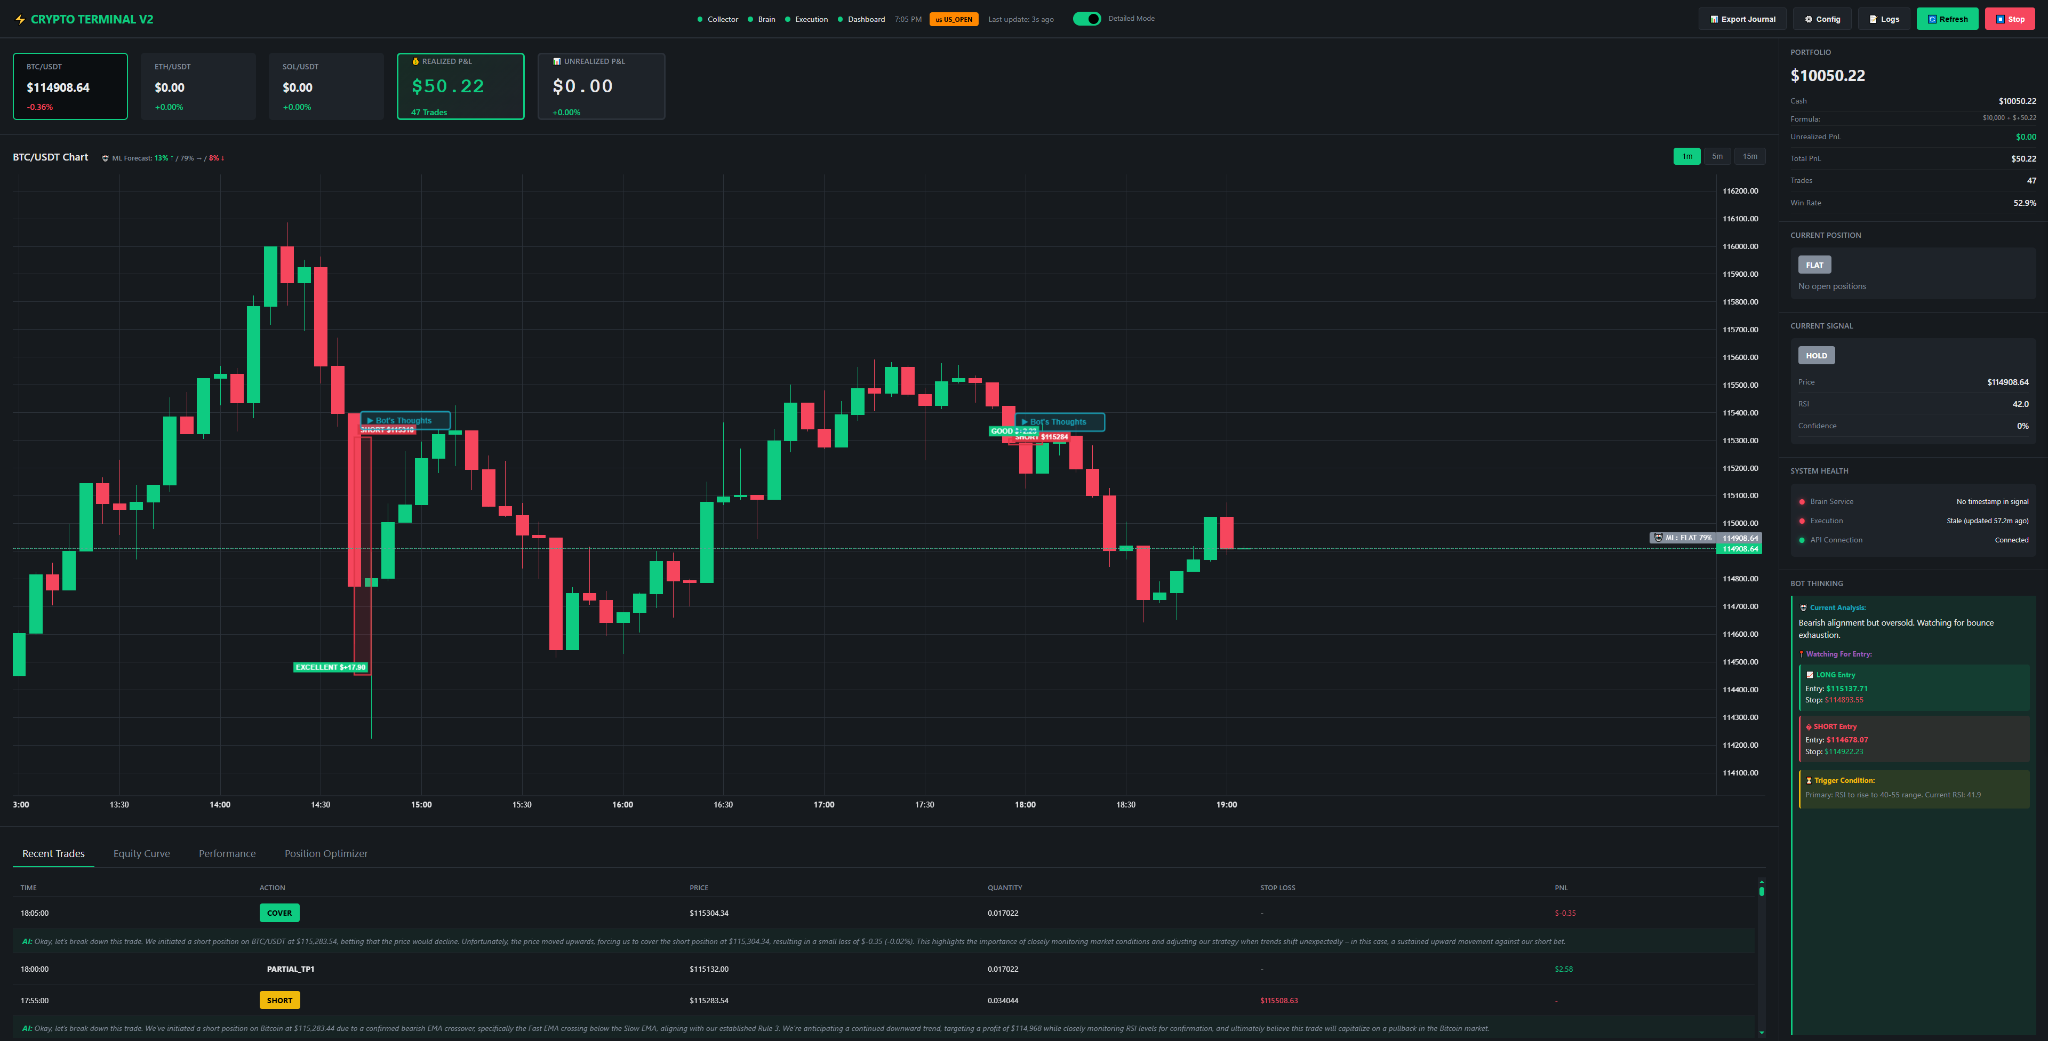Toggle Detailed Mode off

(x=1086, y=18)
